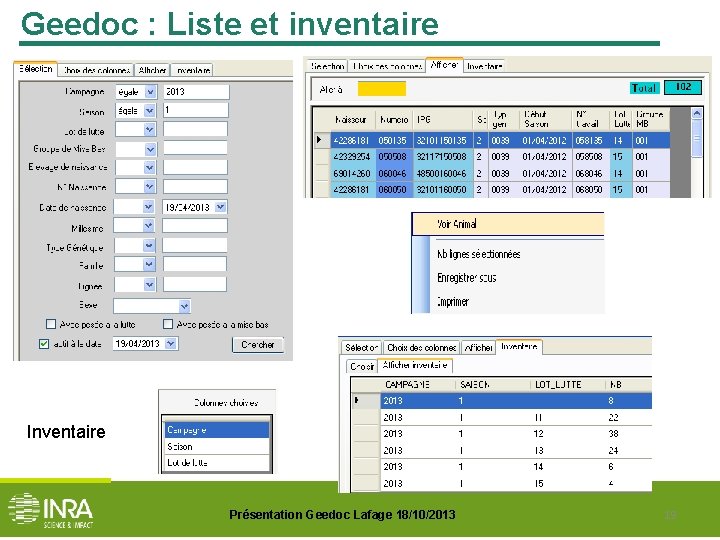Enable 'Avec poste à la lutte' checkbox
This screenshot has width=720, height=540.
[x=51, y=324]
